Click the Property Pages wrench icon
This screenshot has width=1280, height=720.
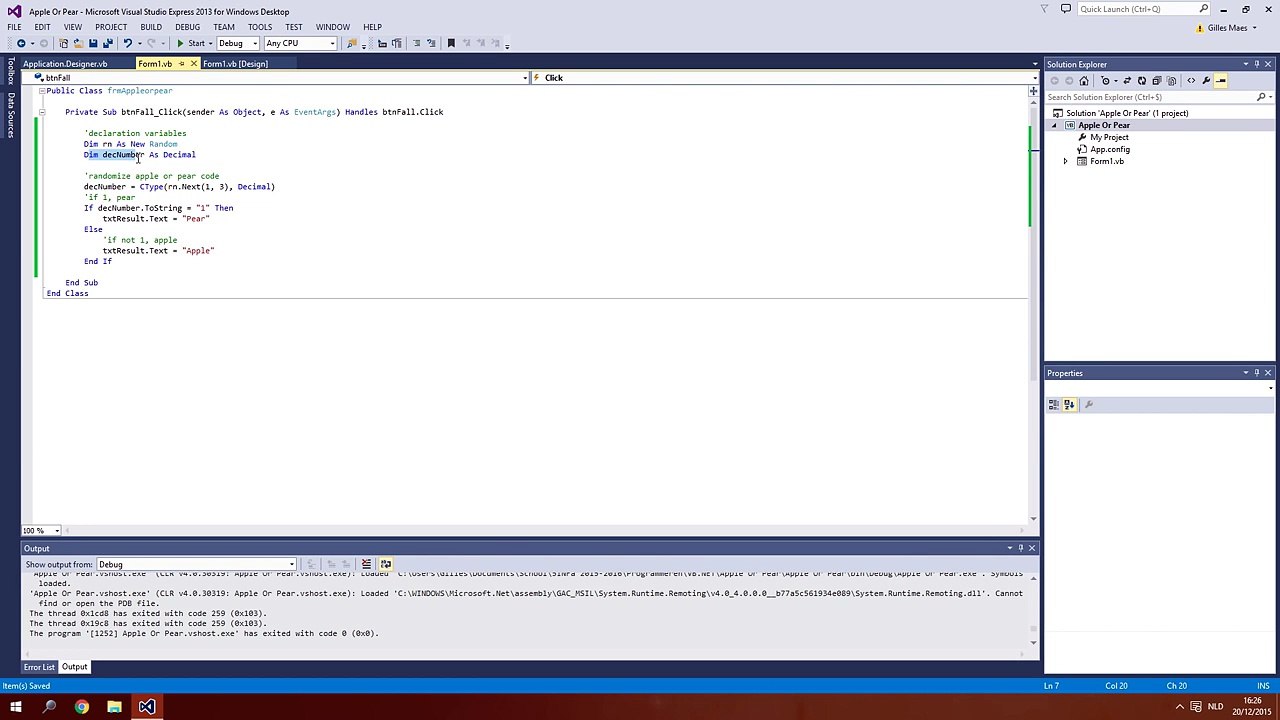1089,405
